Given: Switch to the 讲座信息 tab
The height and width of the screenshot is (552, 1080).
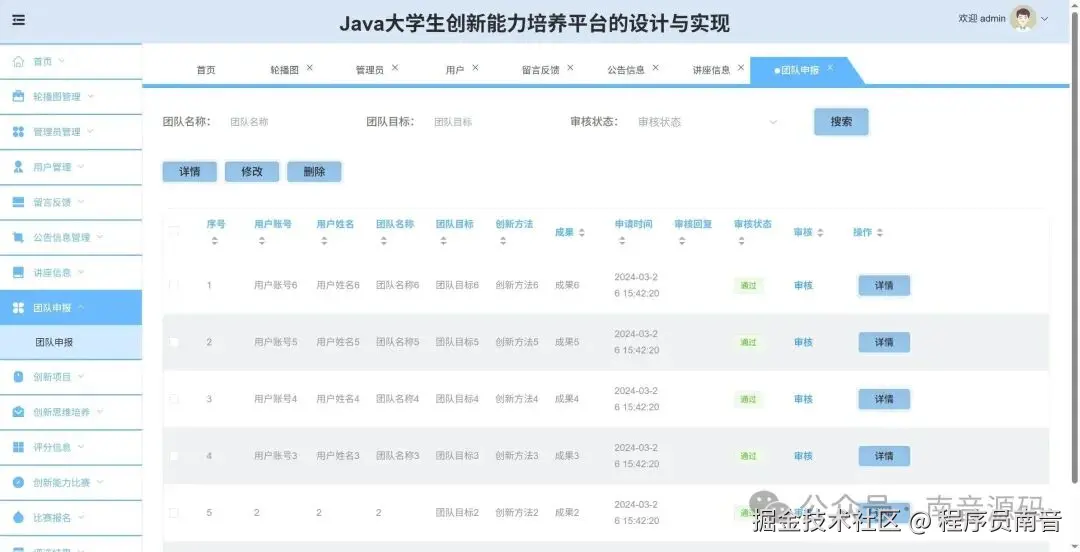Looking at the screenshot, I should 712,70.
